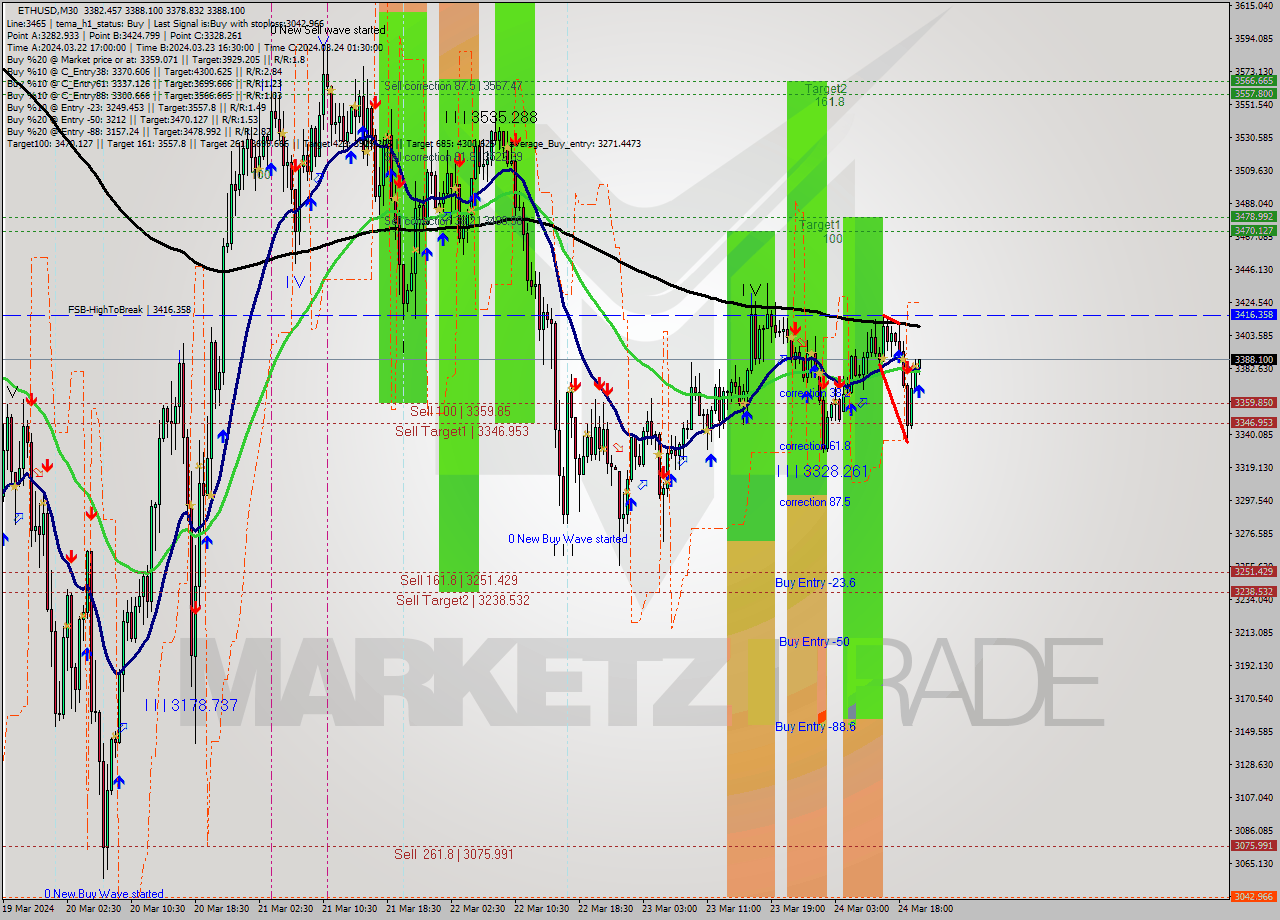Select the 'I I I 3328.261' wave label

pos(824,471)
